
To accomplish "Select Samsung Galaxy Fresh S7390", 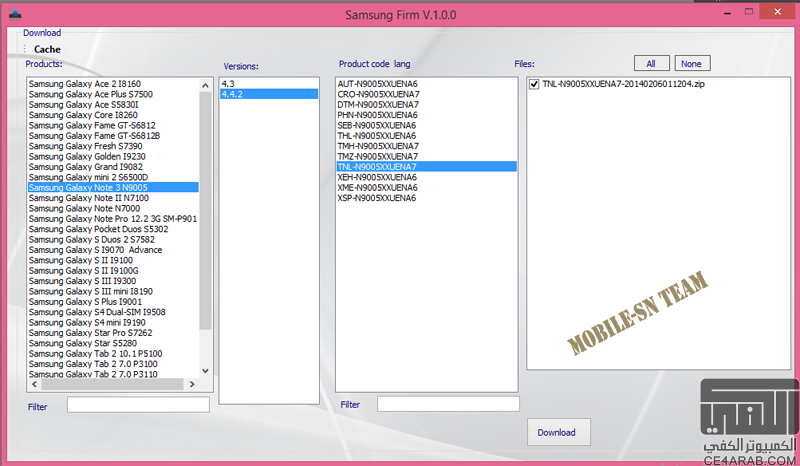I will tap(113, 146).
